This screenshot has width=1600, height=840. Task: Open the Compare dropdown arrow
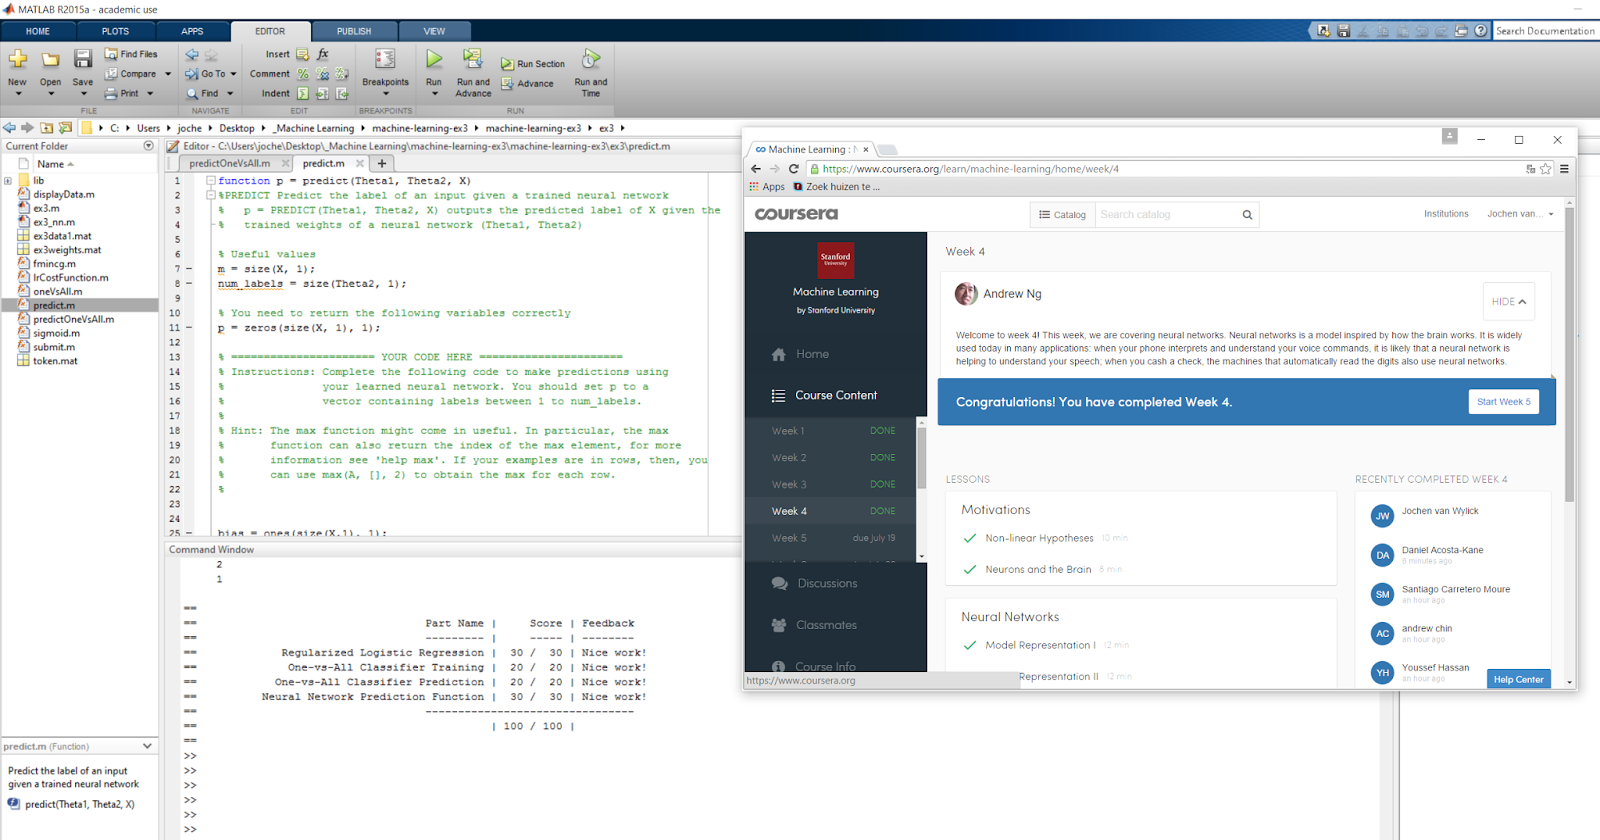pyautogui.click(x=168, y=74)
